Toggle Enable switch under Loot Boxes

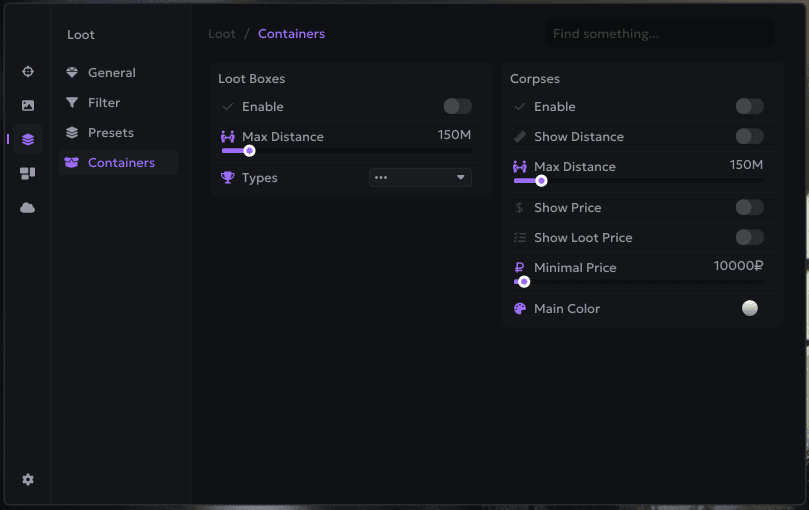click(x=457, y=106)
